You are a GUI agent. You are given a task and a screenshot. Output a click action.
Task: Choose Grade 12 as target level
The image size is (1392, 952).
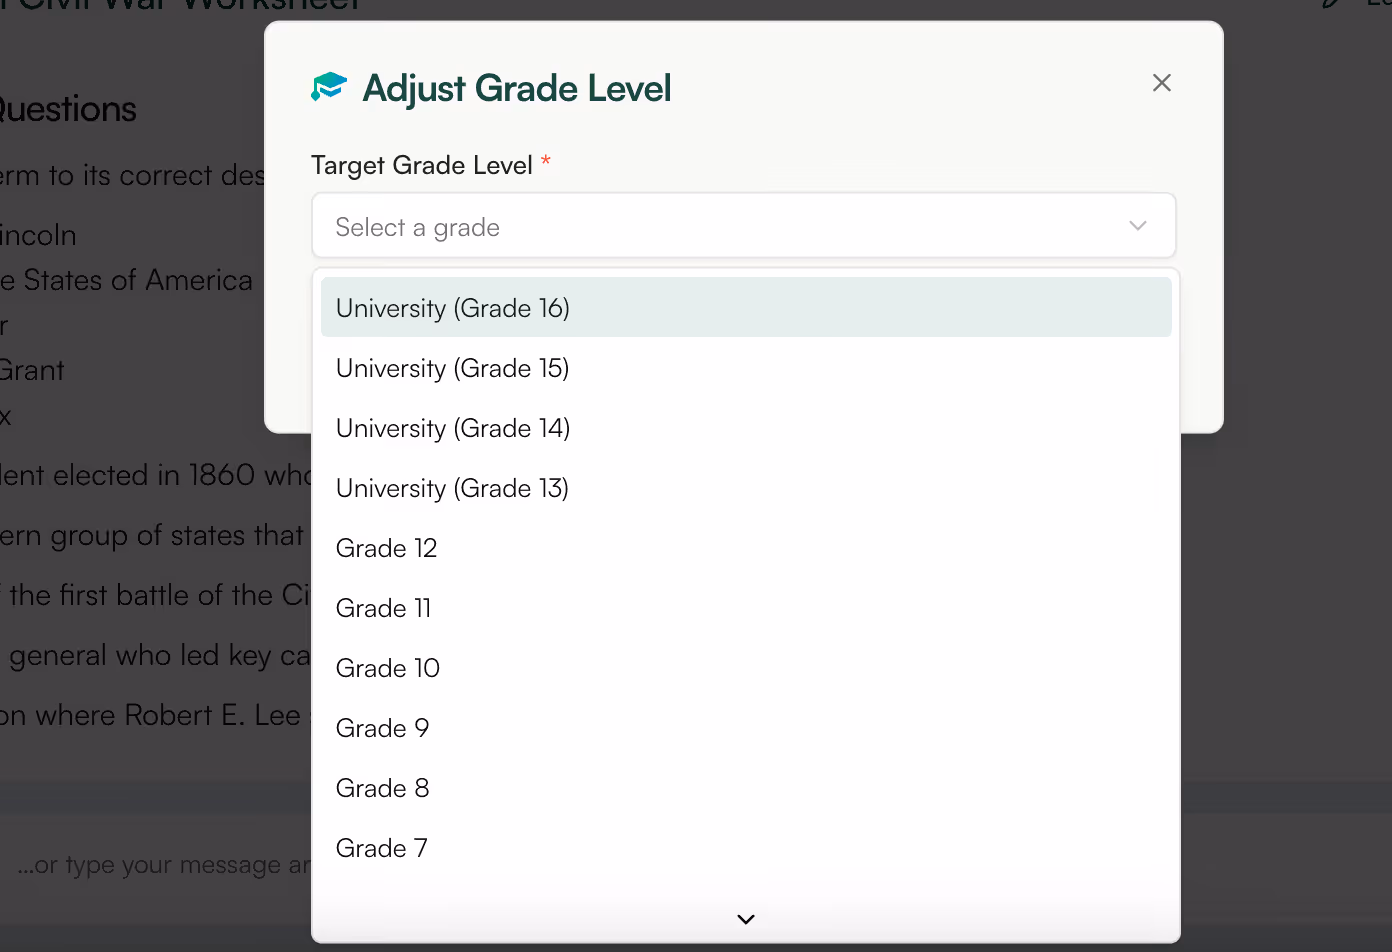386,548
